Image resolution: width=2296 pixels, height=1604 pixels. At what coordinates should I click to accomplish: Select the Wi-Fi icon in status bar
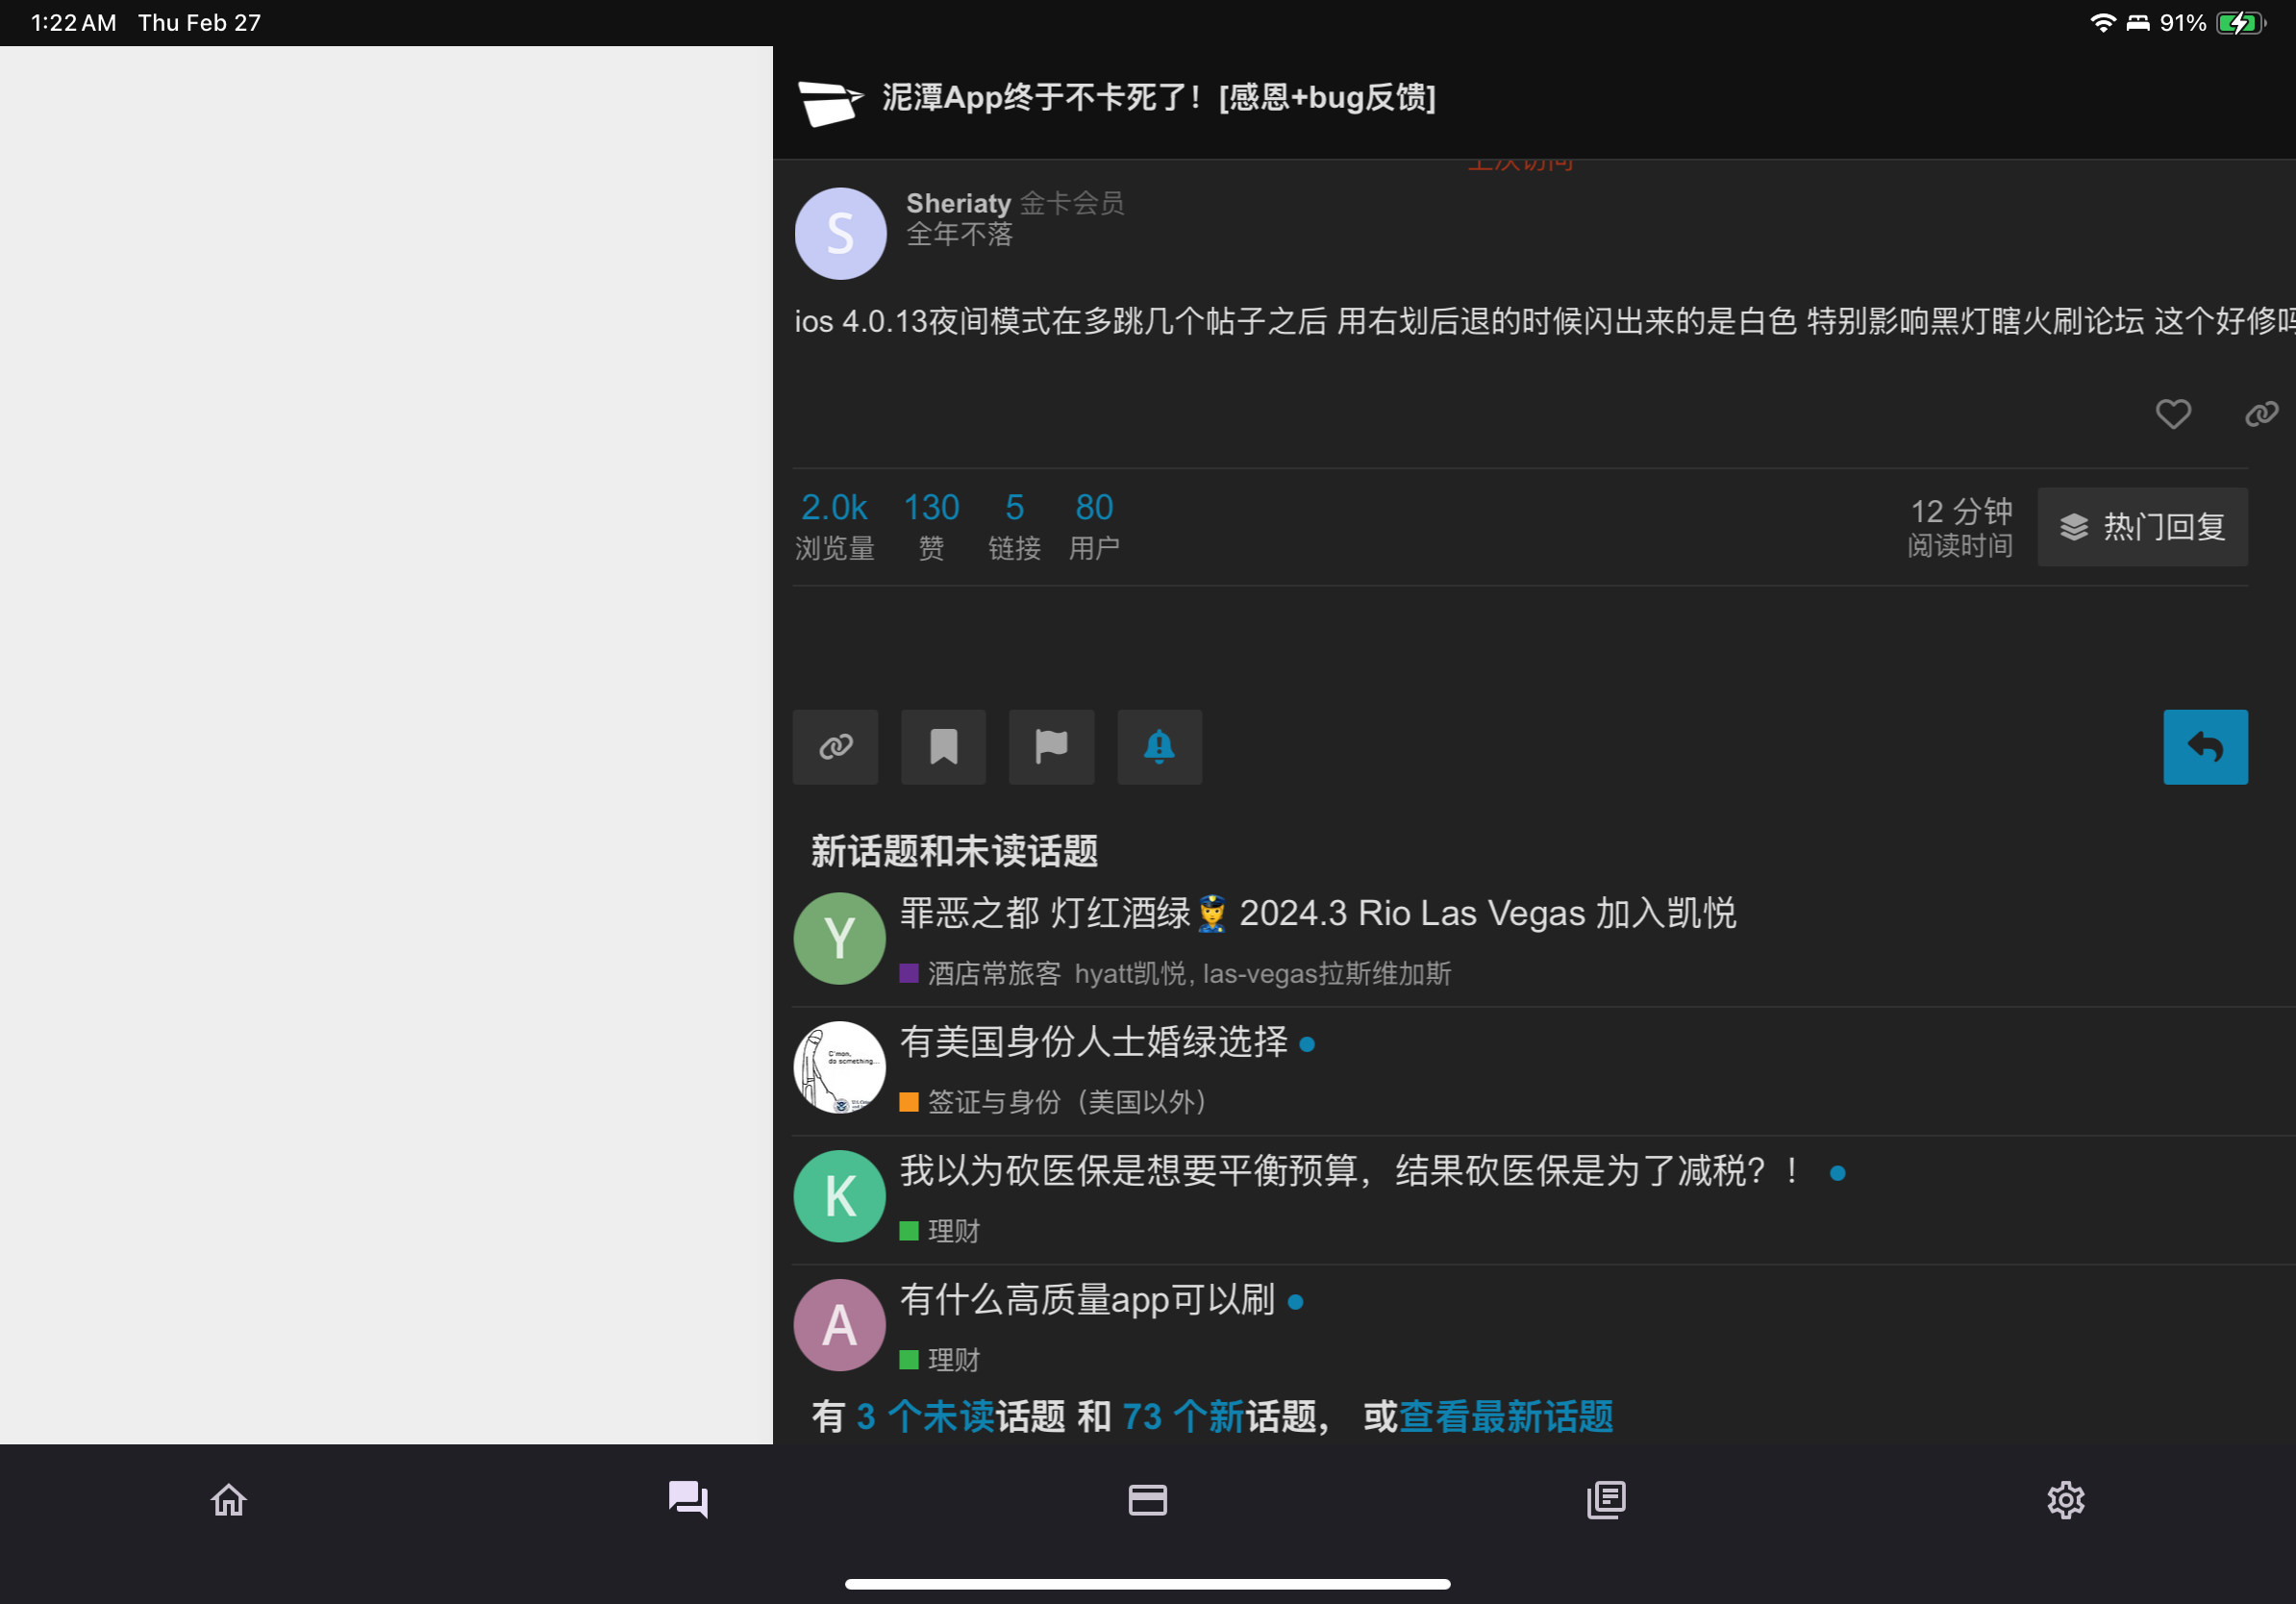[2102, 23]
